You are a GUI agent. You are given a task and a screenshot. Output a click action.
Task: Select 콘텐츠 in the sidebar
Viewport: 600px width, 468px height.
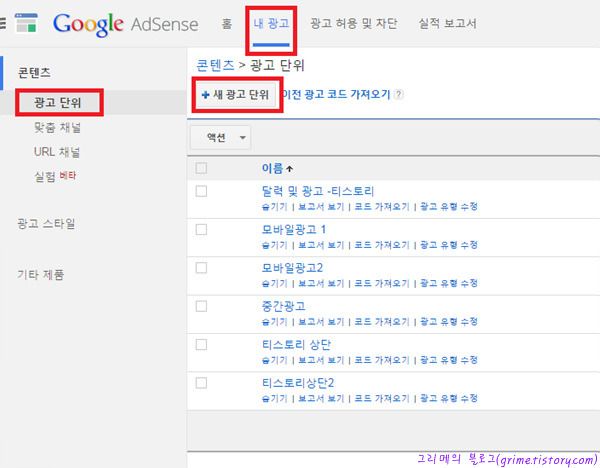point(34,72)
